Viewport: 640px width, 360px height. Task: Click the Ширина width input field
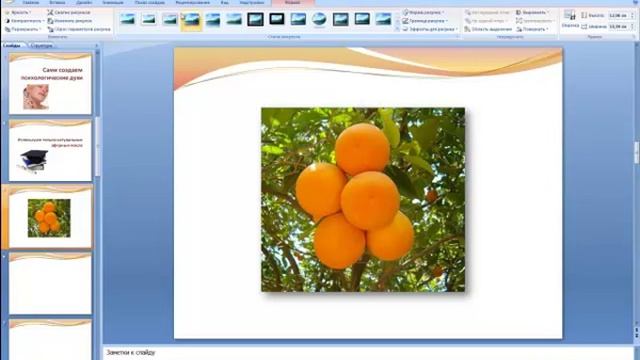click(x=618, y=26)
